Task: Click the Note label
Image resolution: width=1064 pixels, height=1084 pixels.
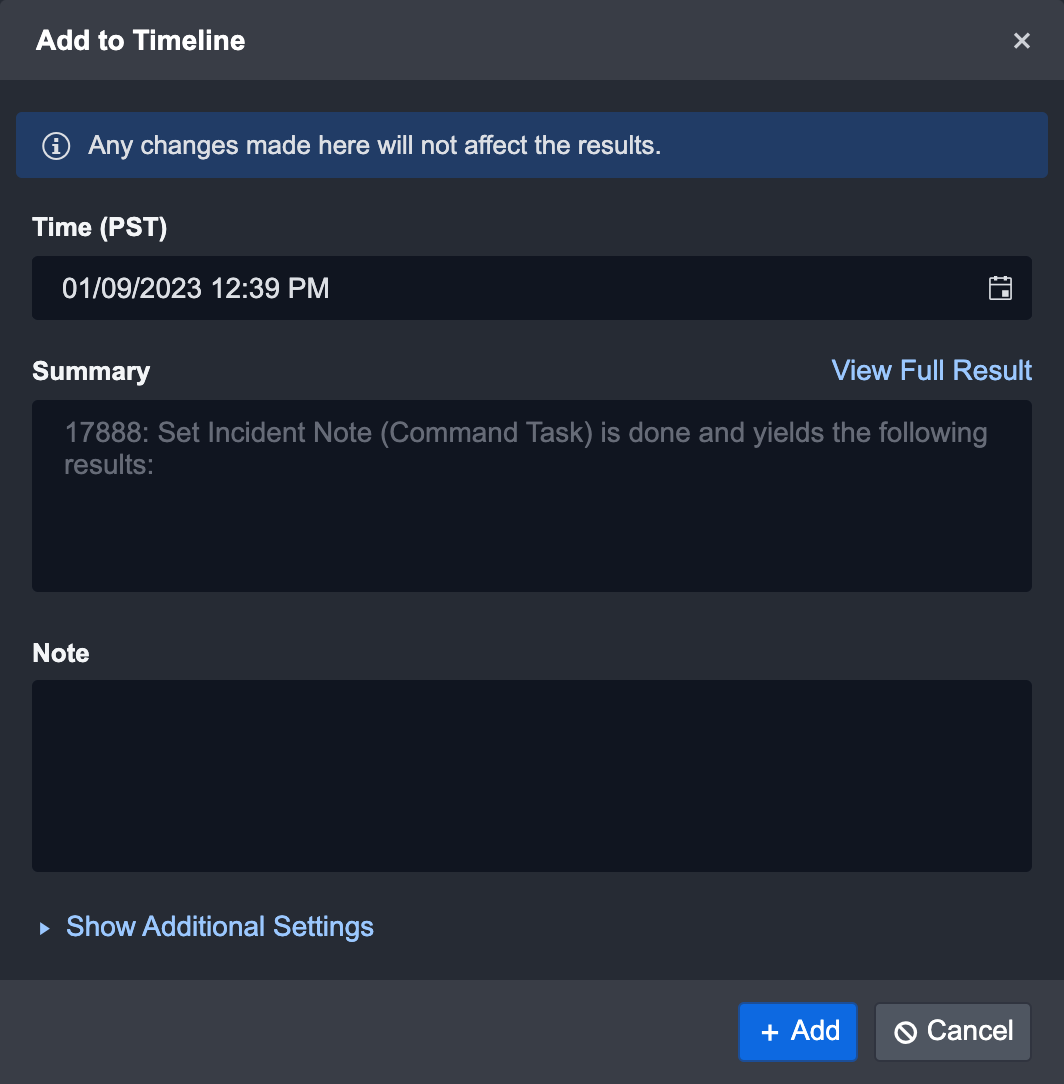Action: (61, 653)
